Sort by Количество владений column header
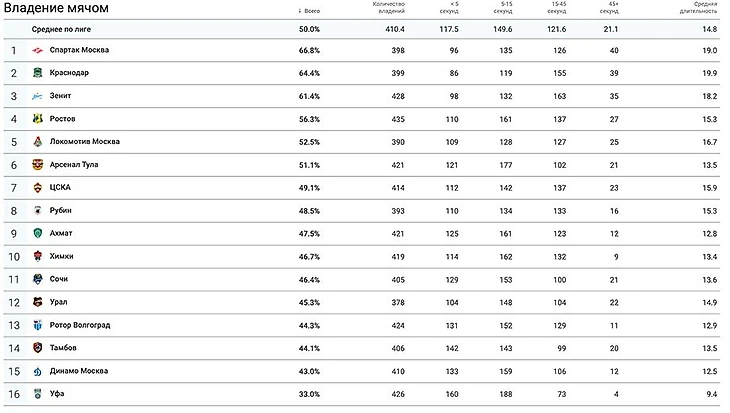Viewport: 730px width, 413px height. tap(389, 7)
